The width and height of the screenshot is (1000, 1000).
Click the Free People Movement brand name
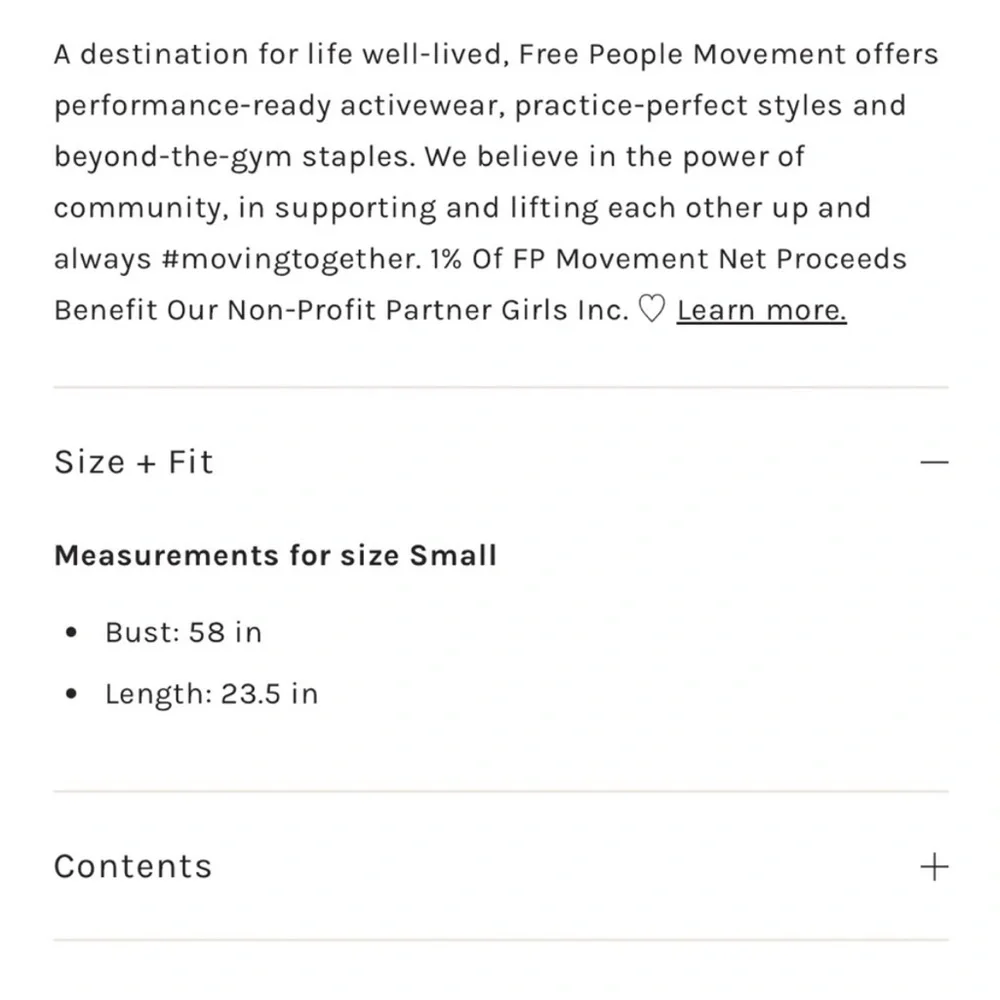(682, 54)
